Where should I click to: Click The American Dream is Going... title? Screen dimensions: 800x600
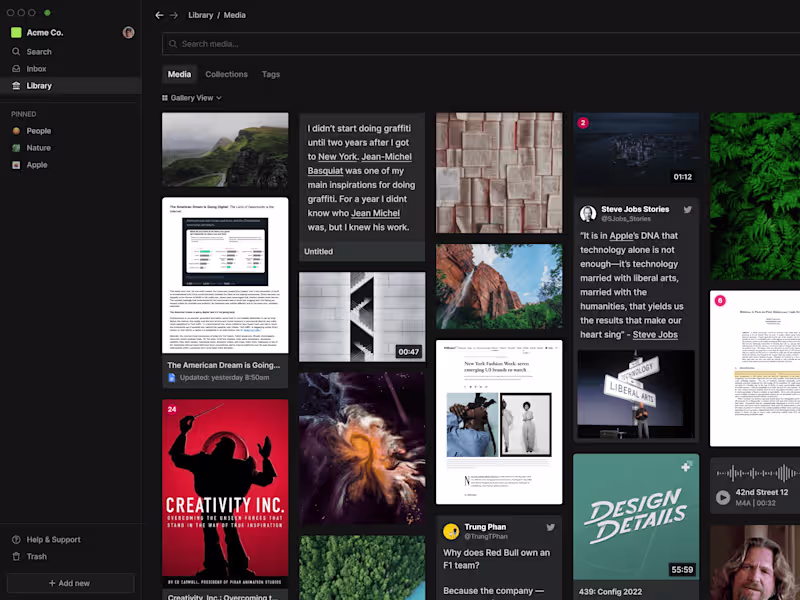tap(223, 365)
